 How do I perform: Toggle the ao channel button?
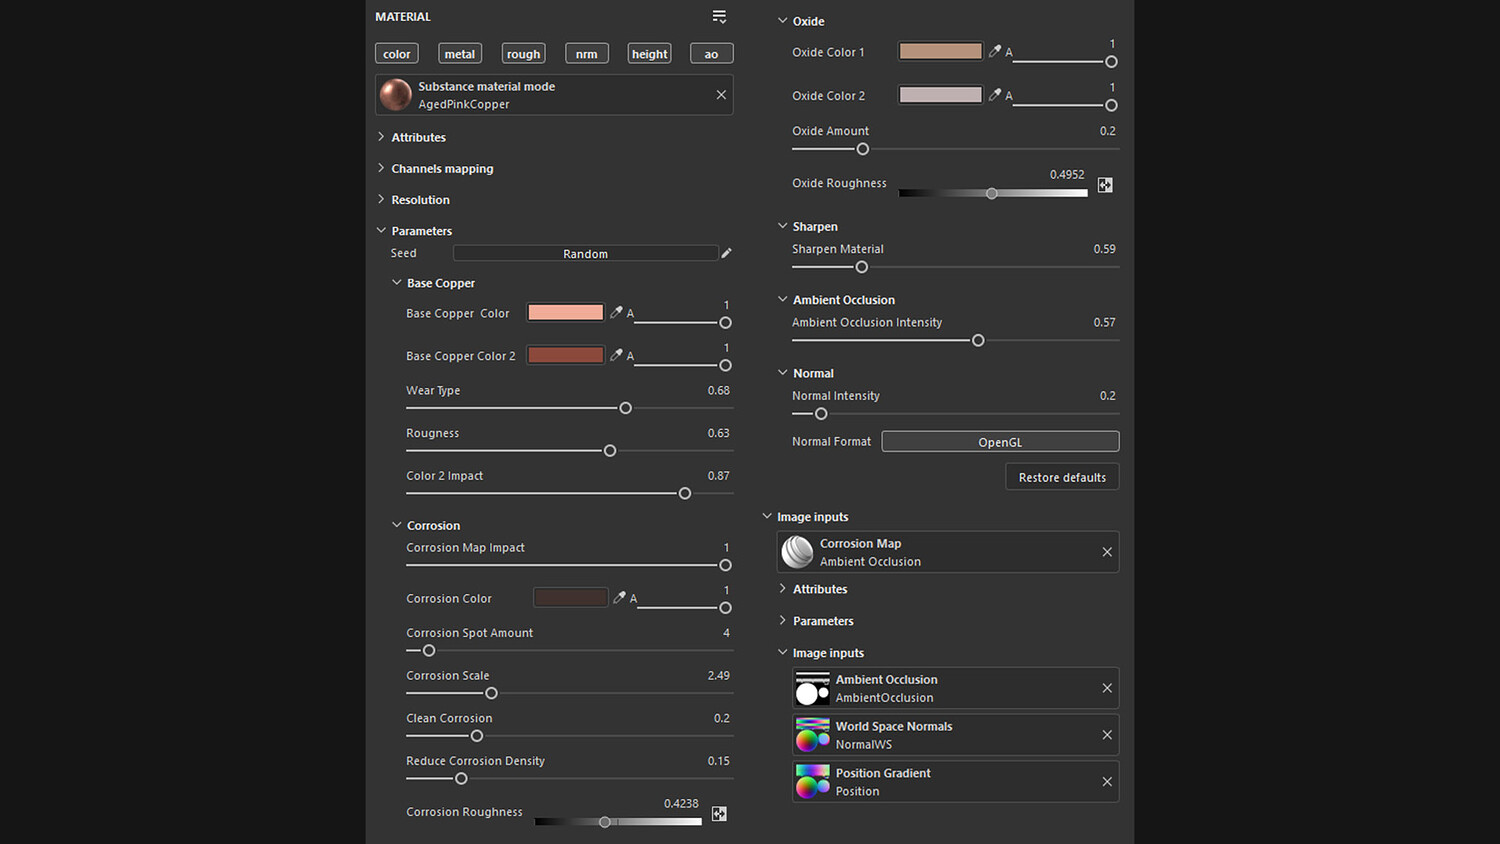tap(711, 54)
